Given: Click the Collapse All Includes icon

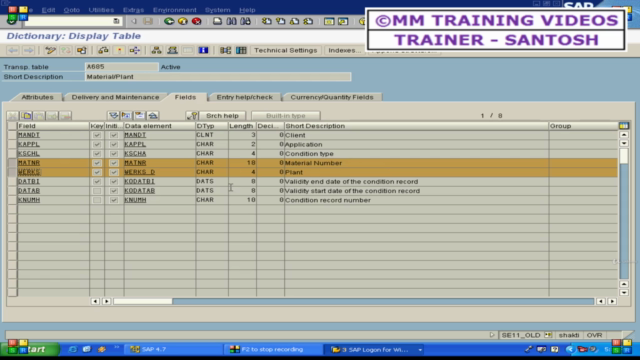Looking at the screenshot, I should (153, 116).
